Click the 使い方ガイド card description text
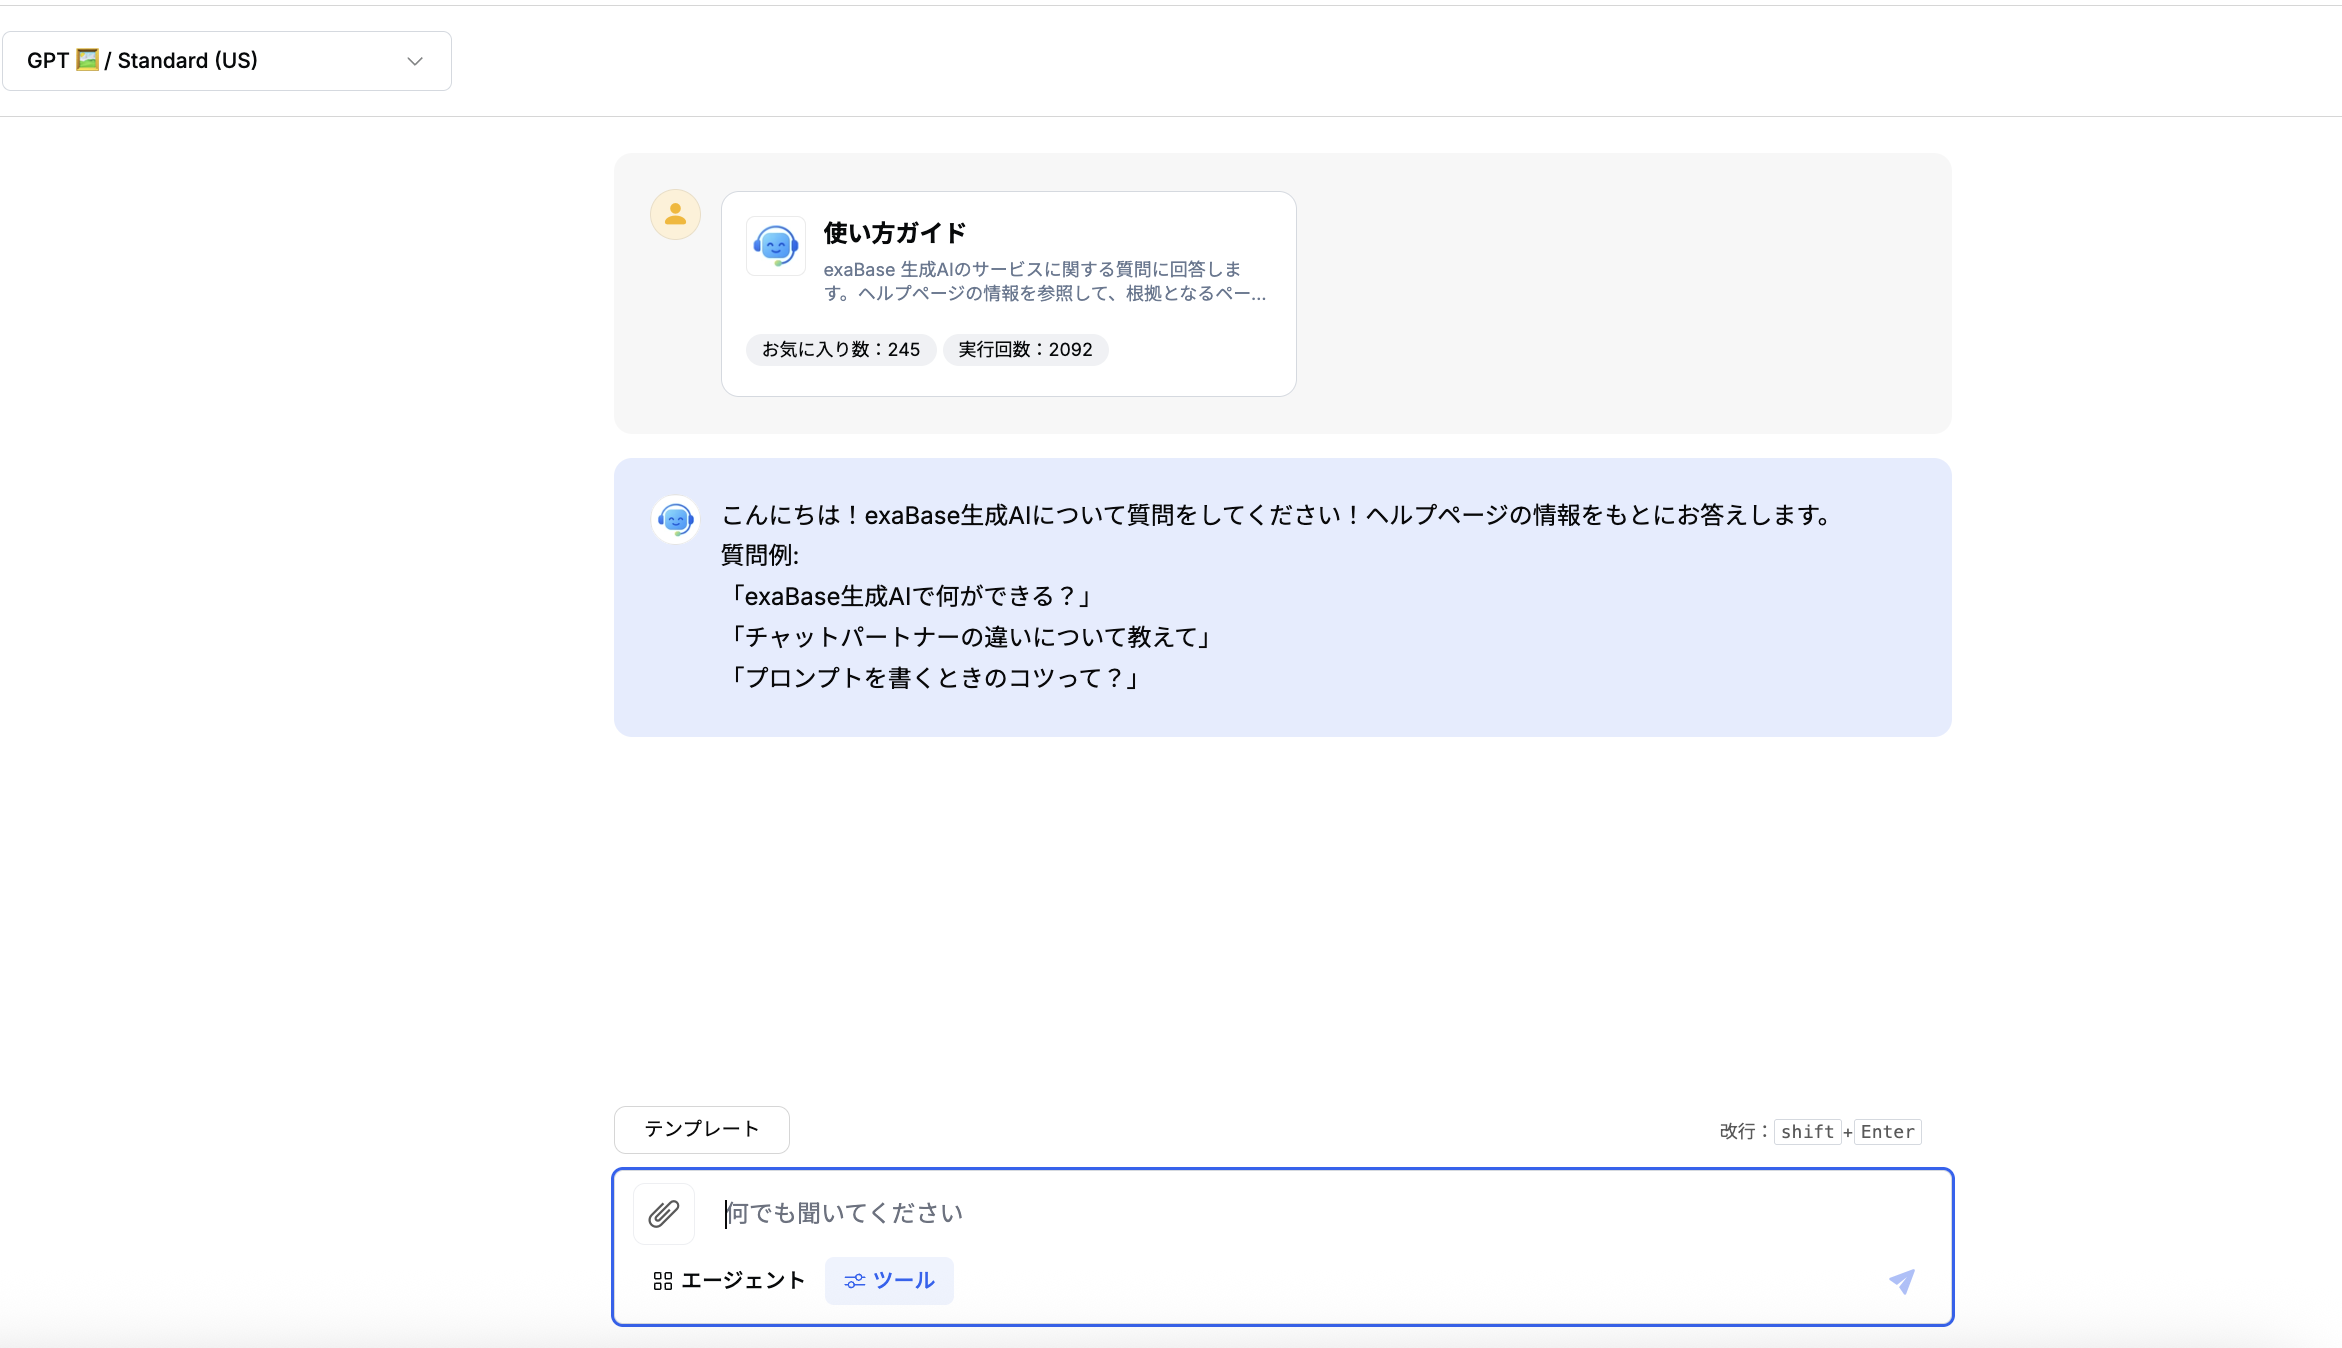Screen dimensions: 2342x1348 1045,281
